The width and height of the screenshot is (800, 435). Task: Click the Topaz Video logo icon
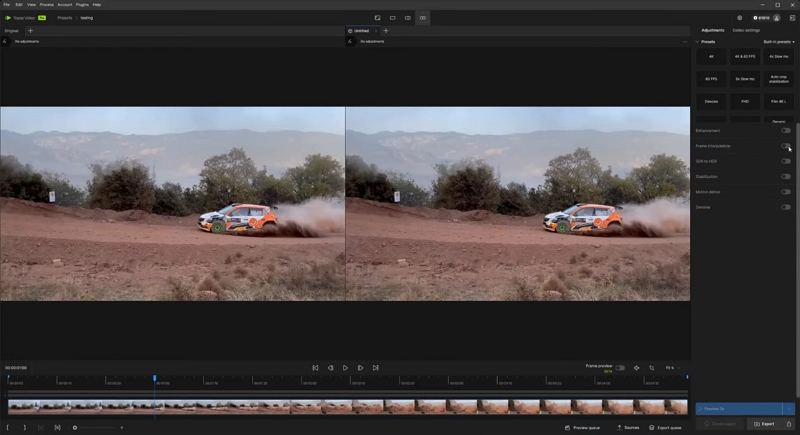click(x=8, y=18)
